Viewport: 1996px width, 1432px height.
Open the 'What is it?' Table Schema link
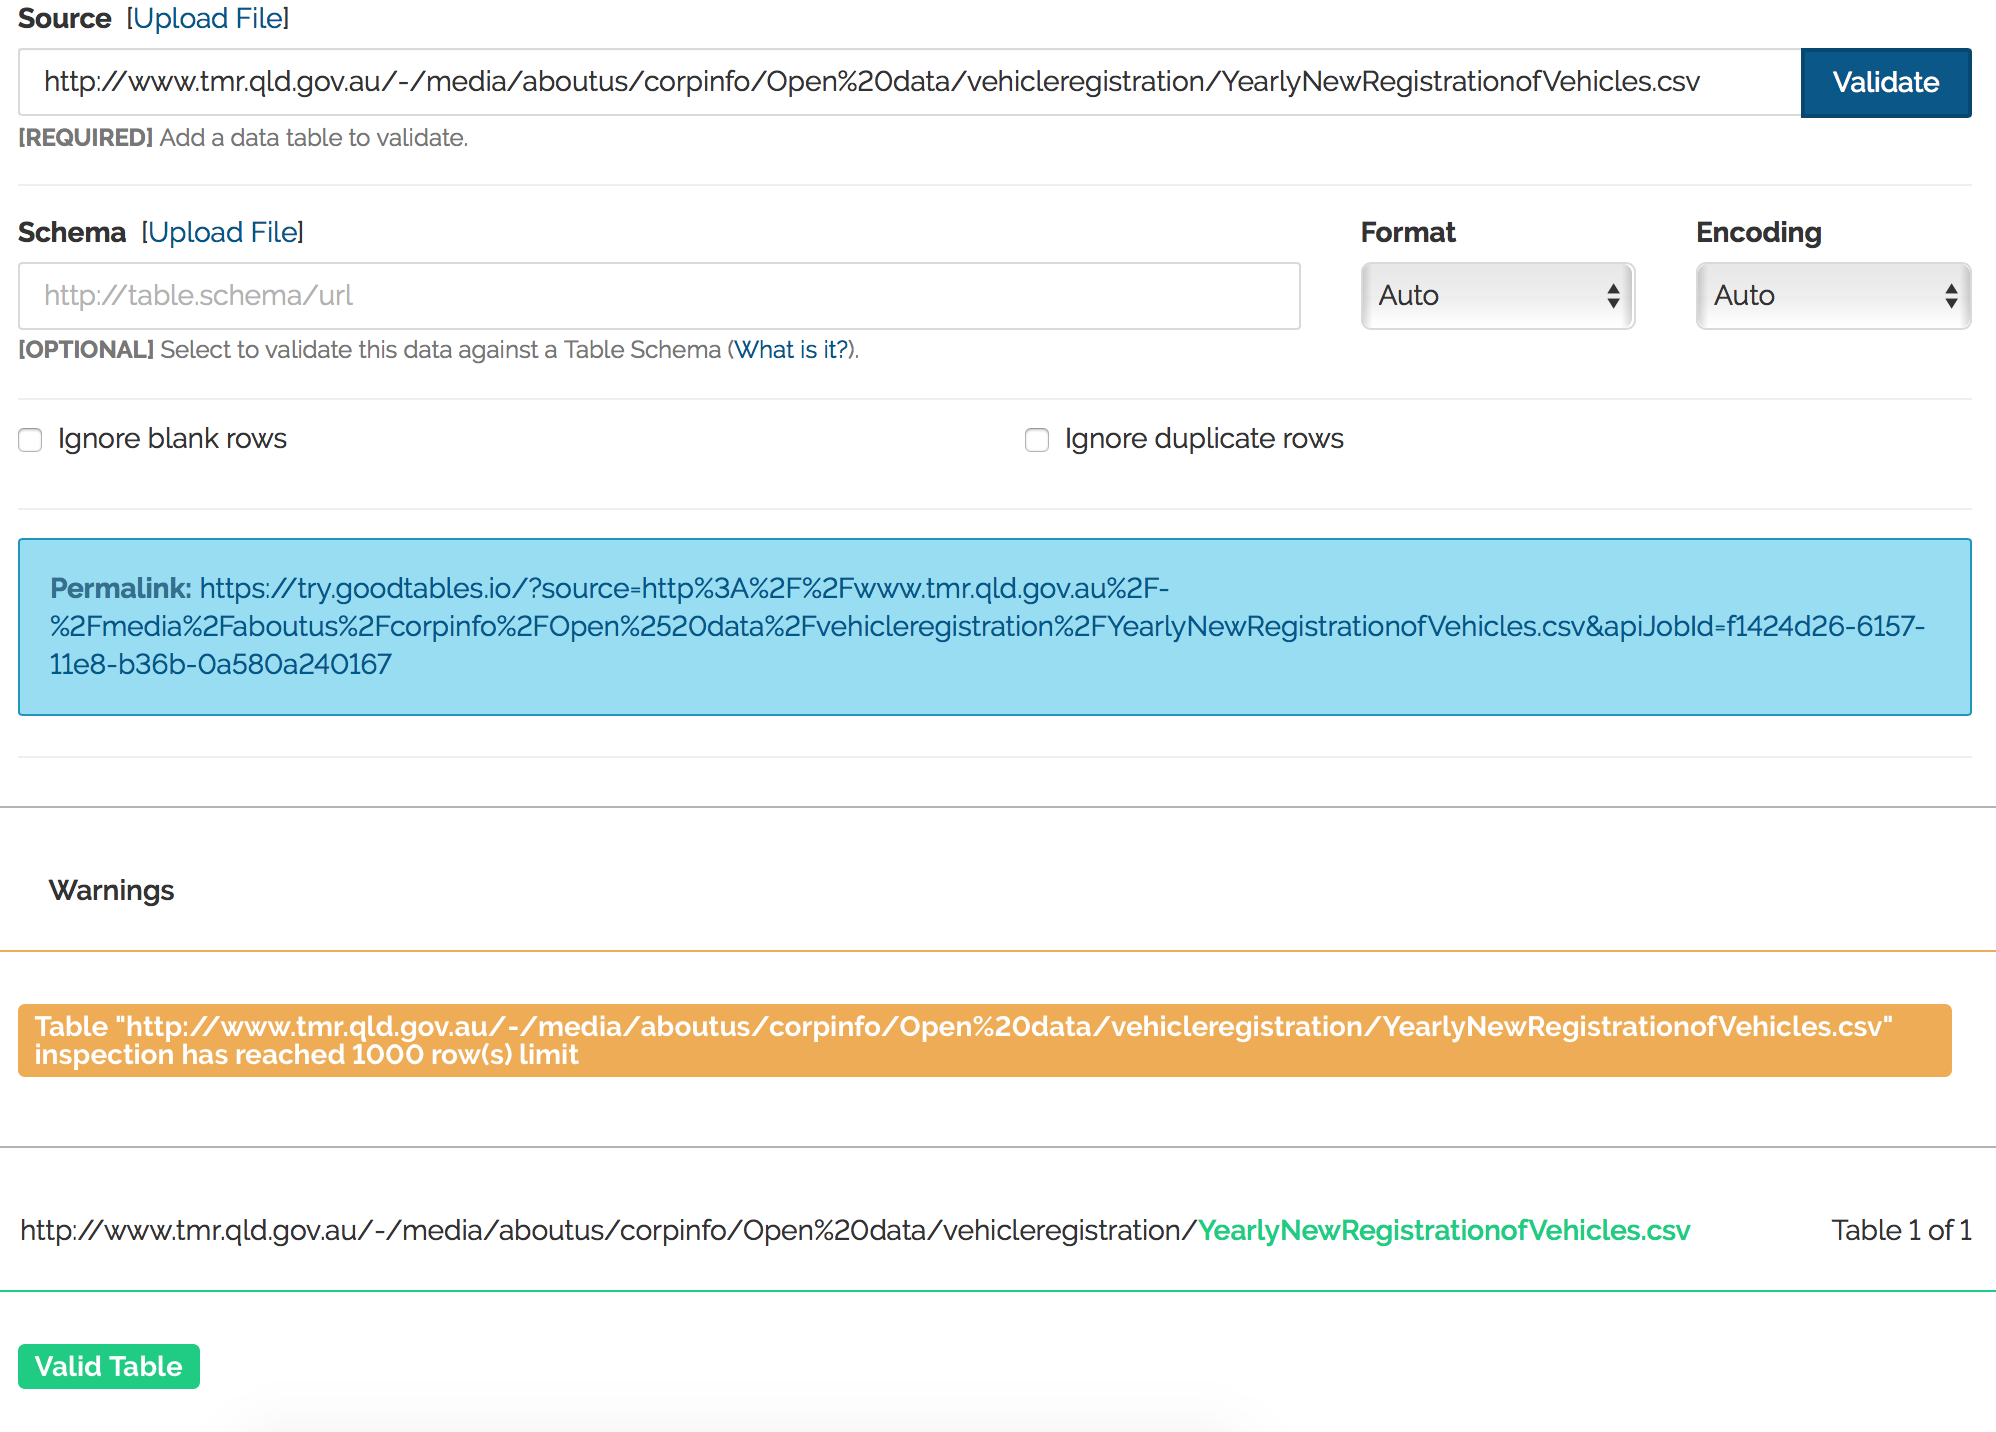791,350
